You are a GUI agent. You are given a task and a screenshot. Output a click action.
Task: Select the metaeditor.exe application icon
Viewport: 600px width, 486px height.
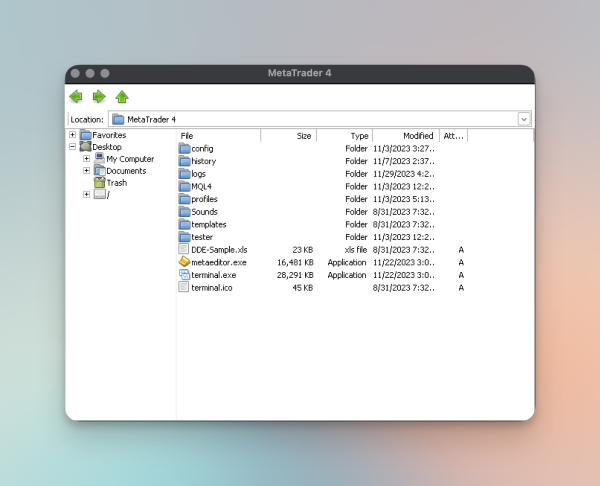point(184,262)
